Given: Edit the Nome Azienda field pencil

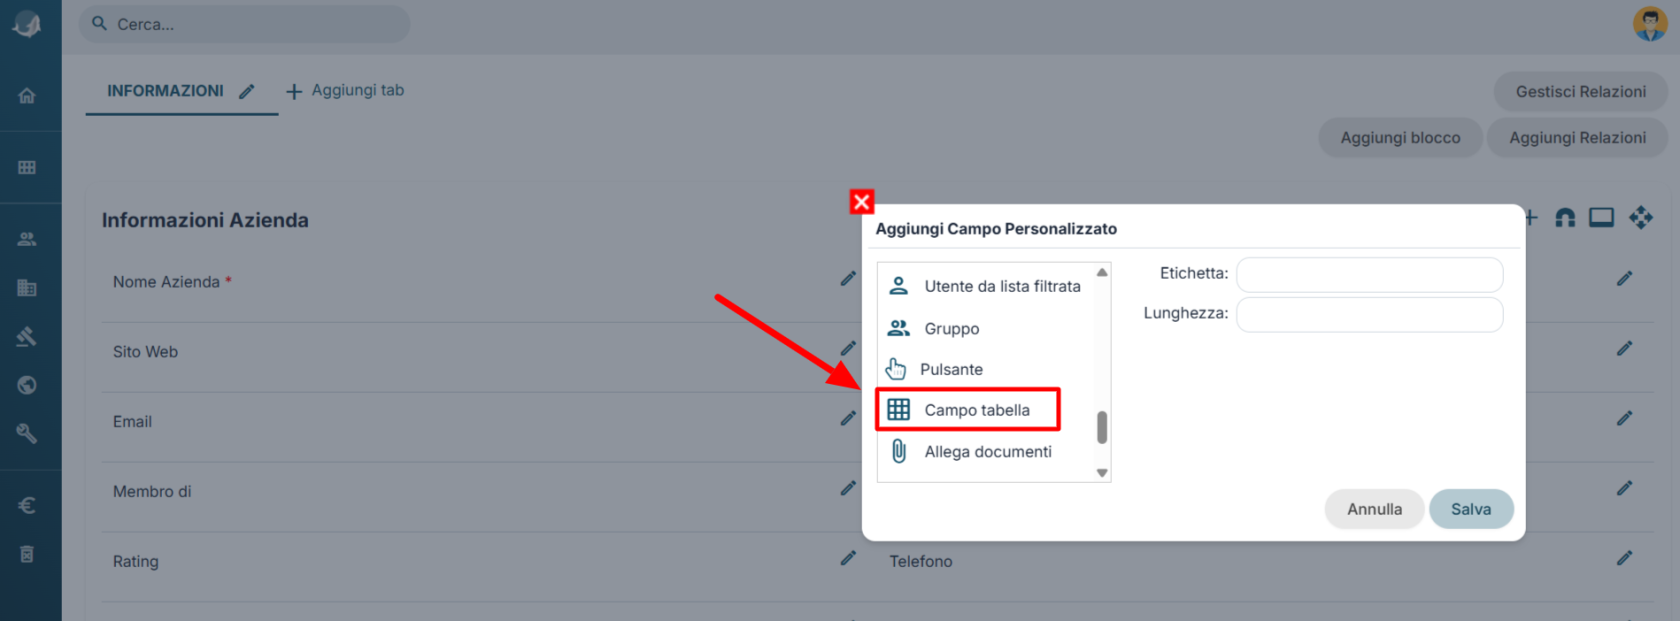Looking at the screenshot, I should [848, 278].
